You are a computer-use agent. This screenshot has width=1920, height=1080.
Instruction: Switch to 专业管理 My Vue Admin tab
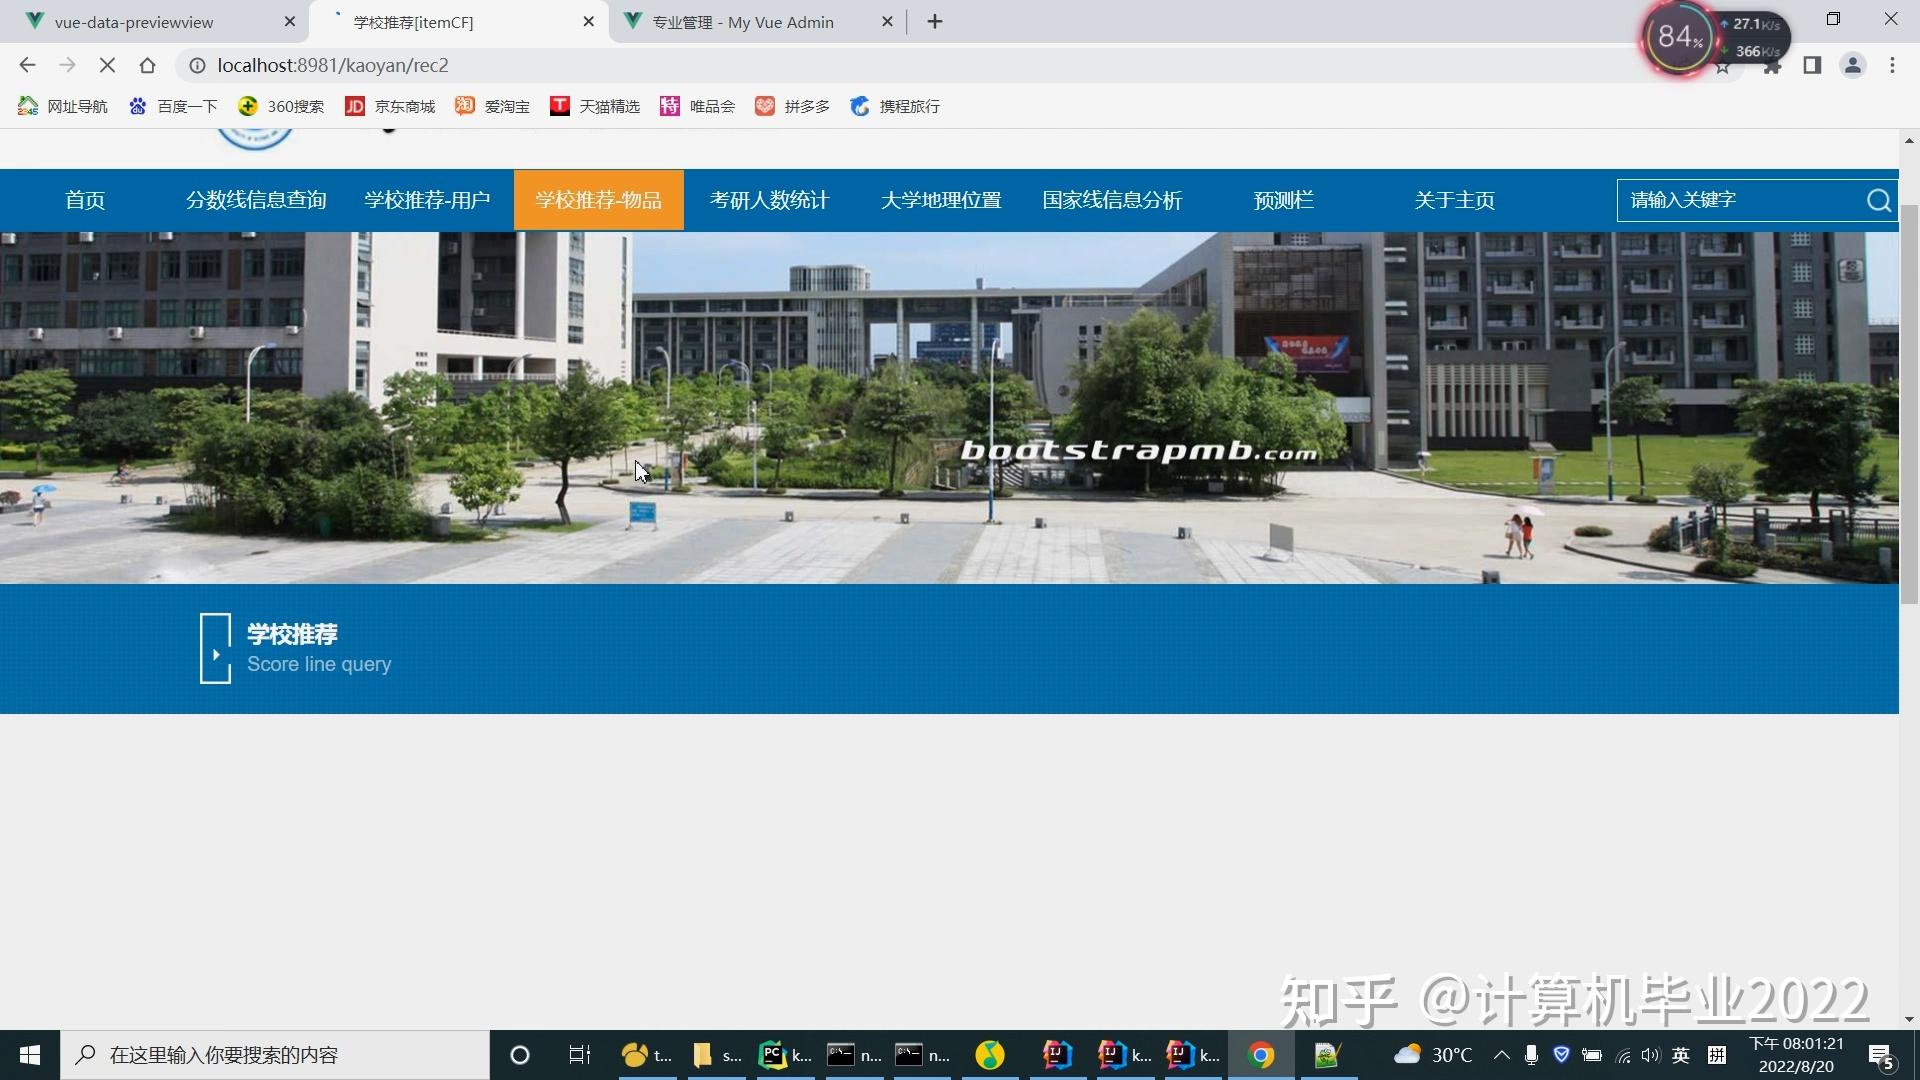tap(742, 22)
